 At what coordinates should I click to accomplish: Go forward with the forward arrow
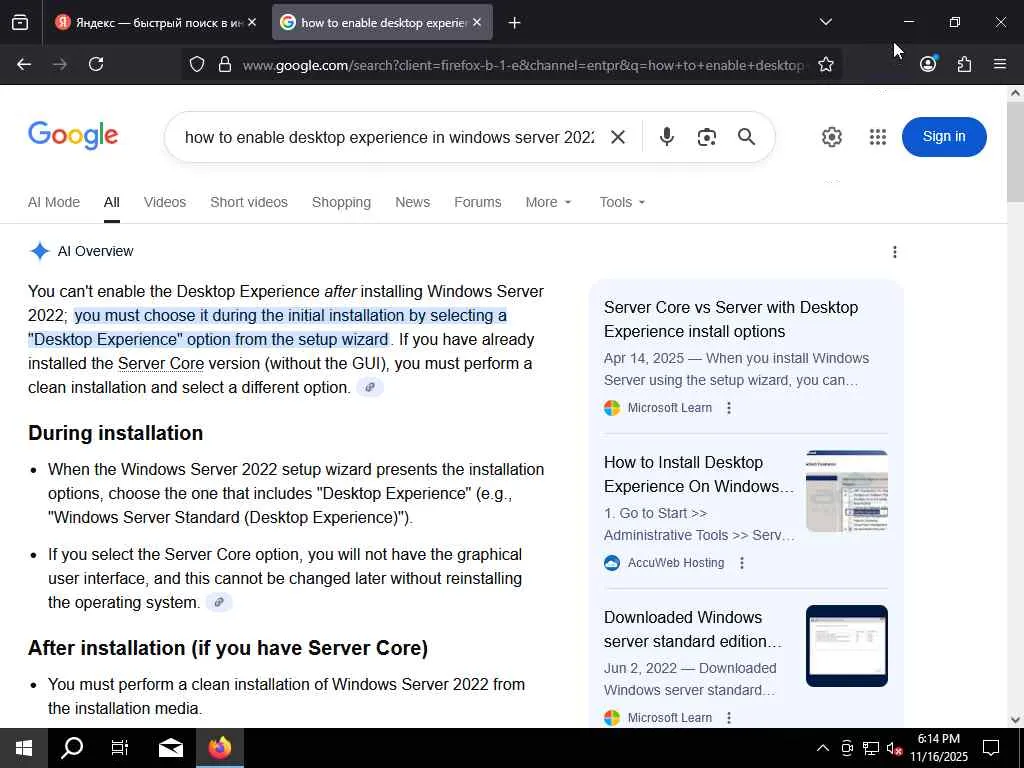(59, 64)
